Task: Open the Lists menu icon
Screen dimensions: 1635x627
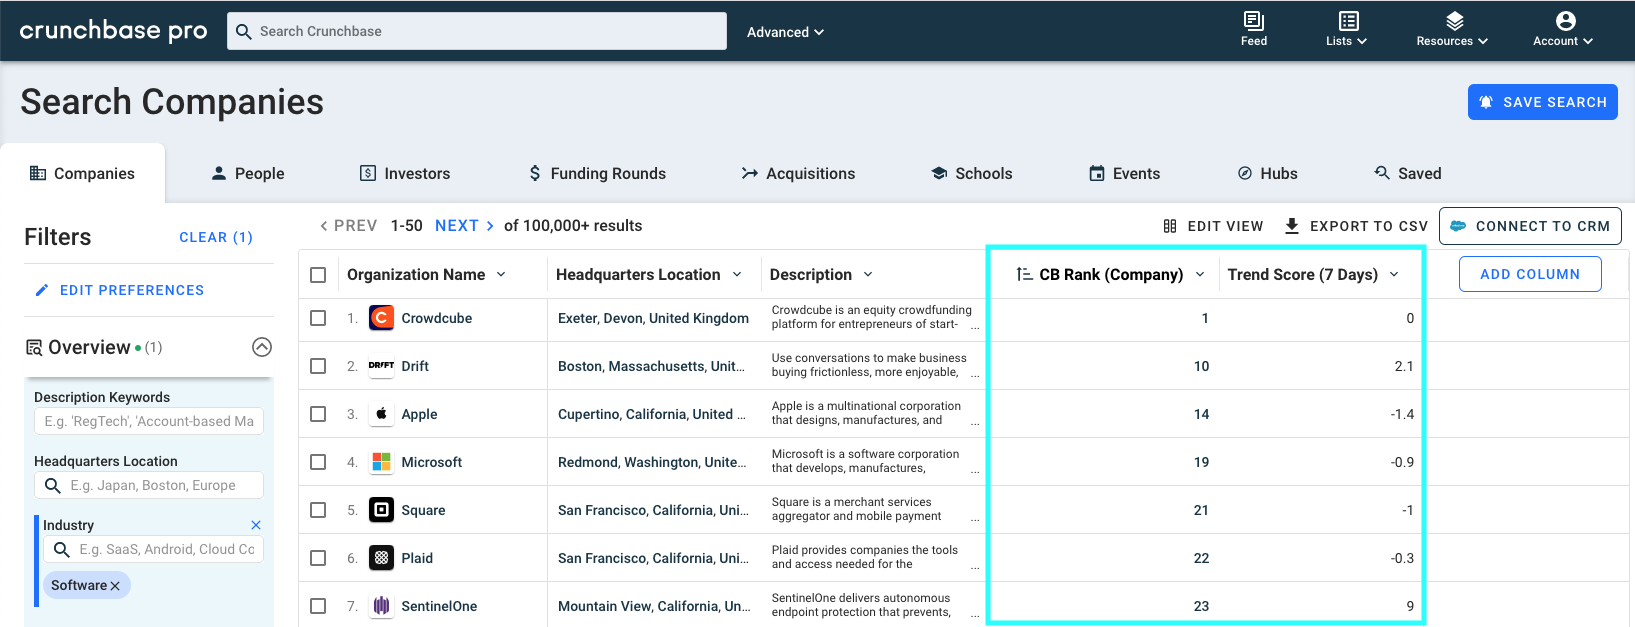Action: (x=1348, y=21)
